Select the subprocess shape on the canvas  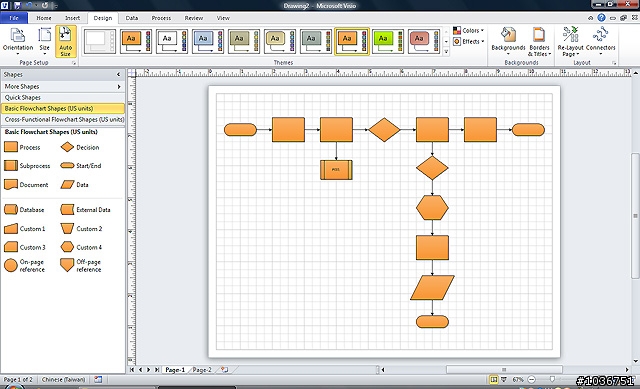pos(336,170)
